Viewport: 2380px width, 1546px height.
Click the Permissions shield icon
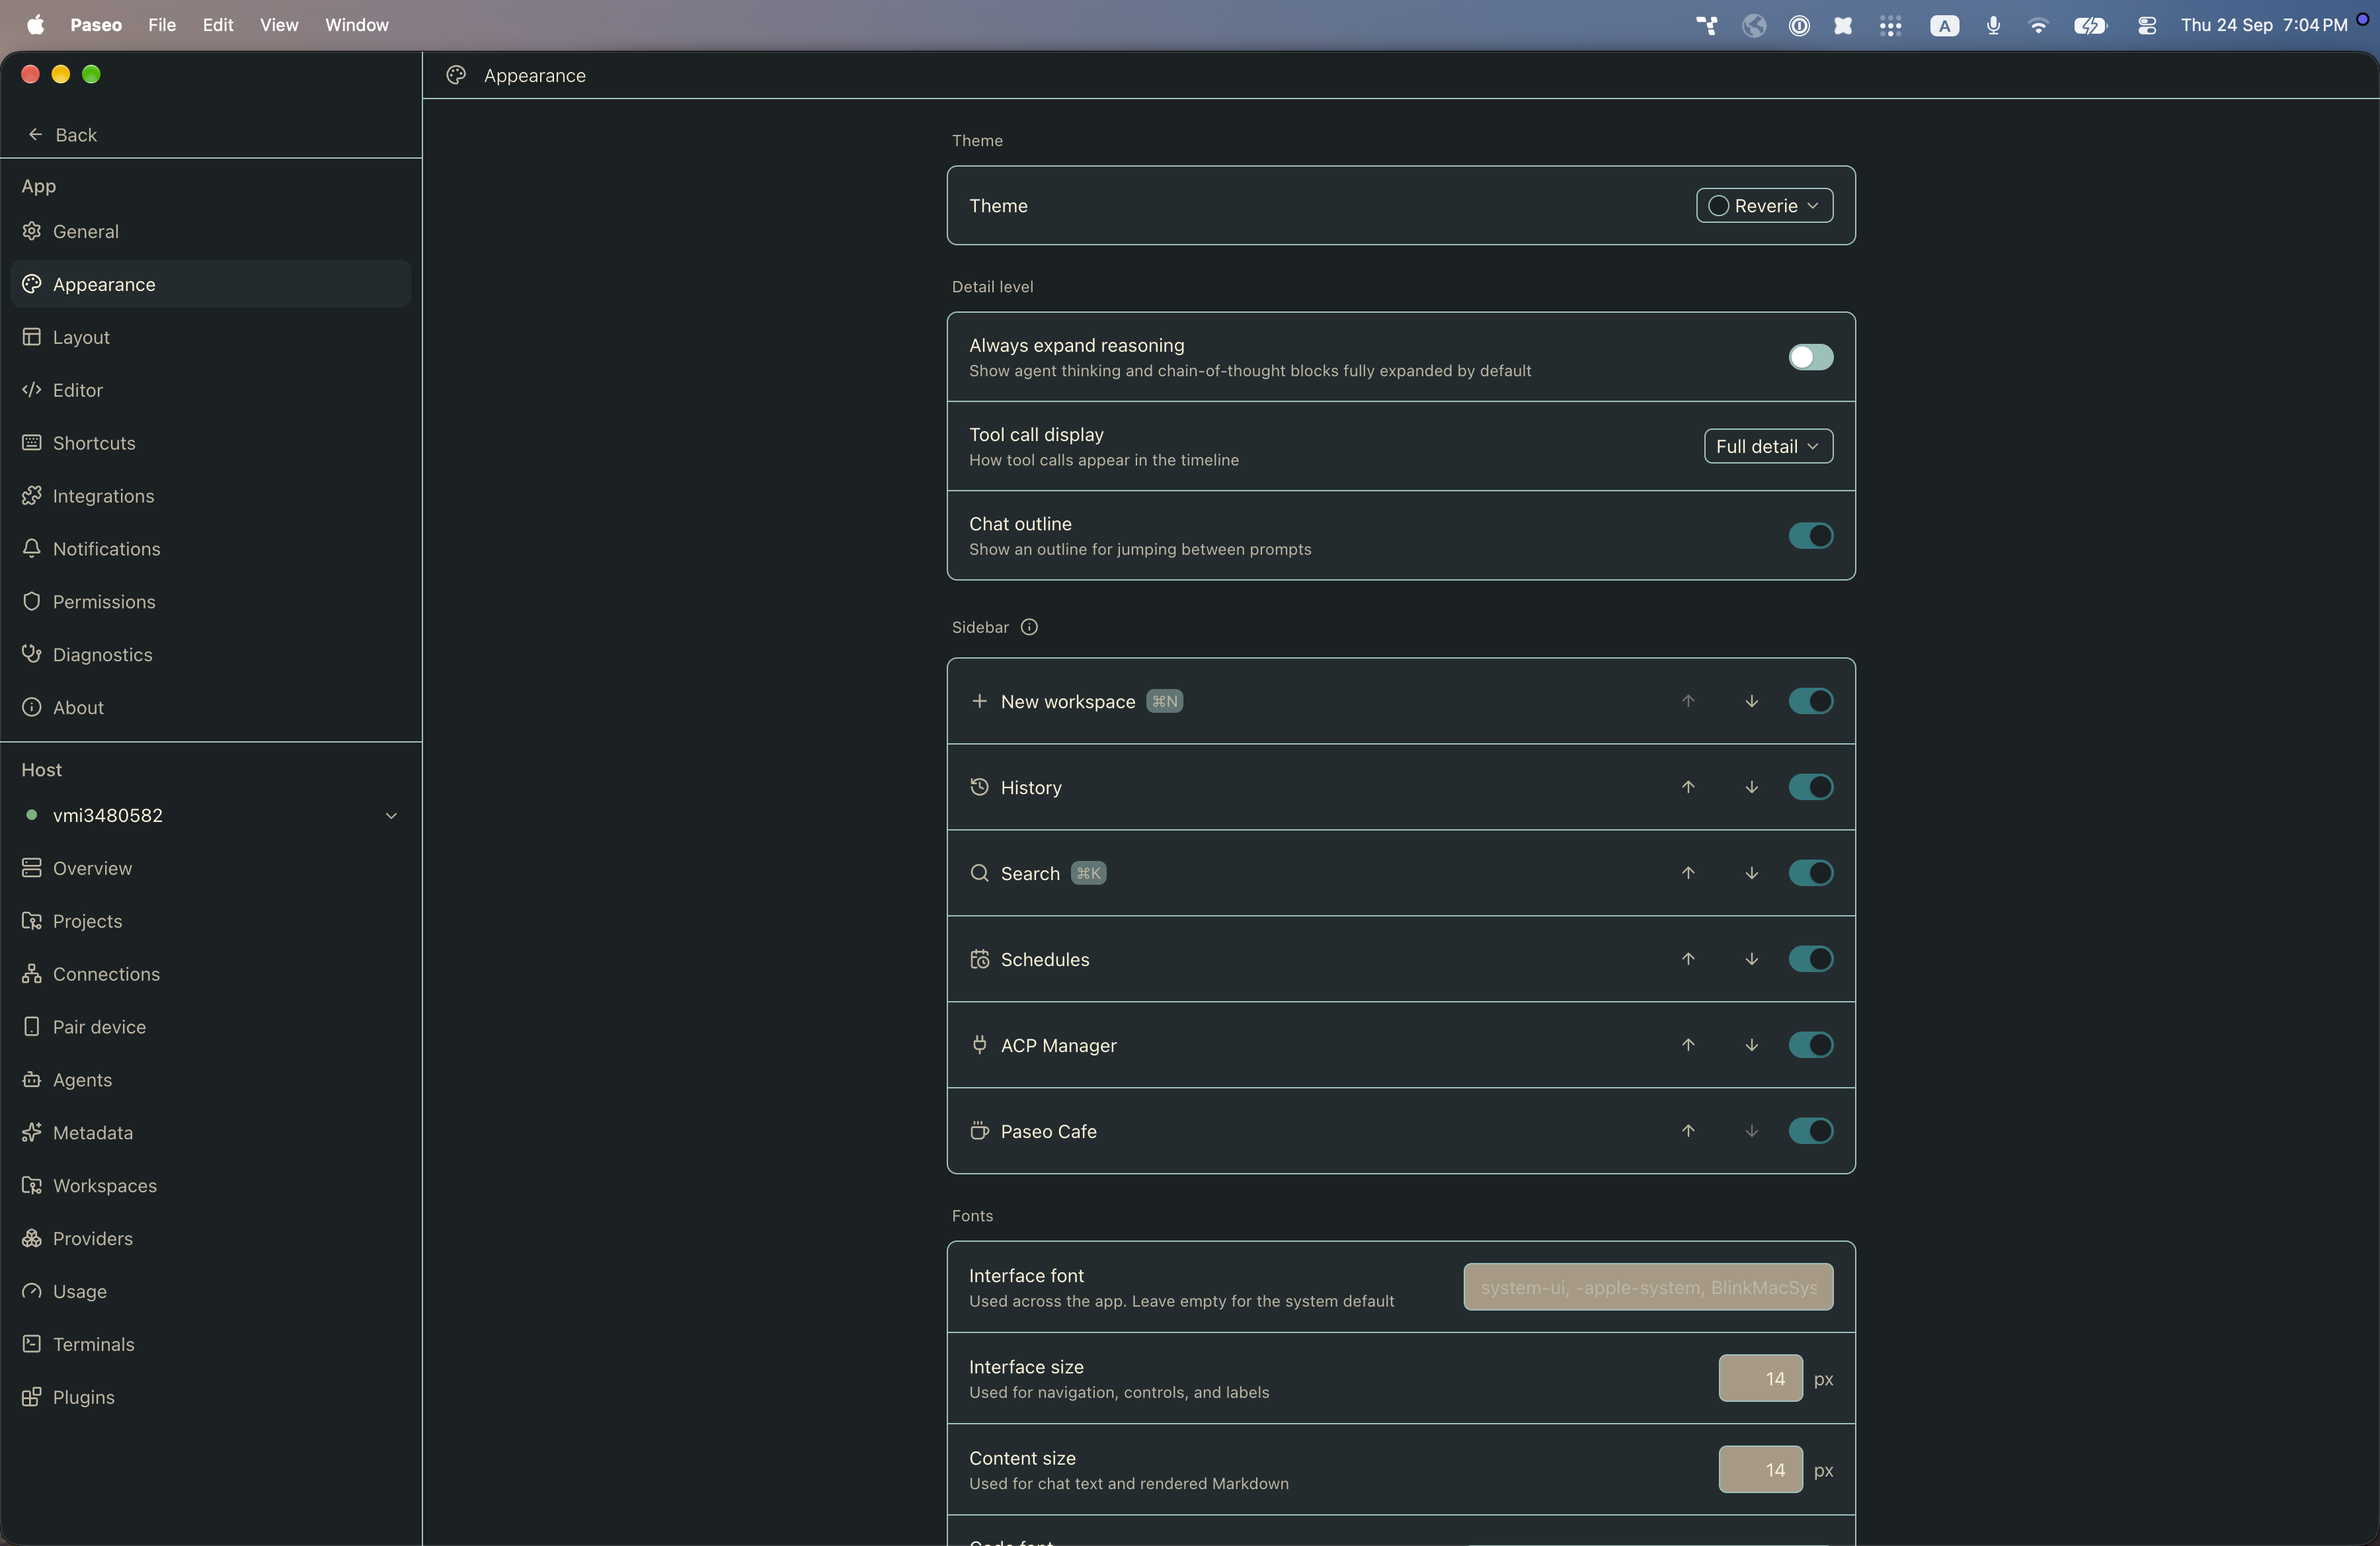coord(32,602)
